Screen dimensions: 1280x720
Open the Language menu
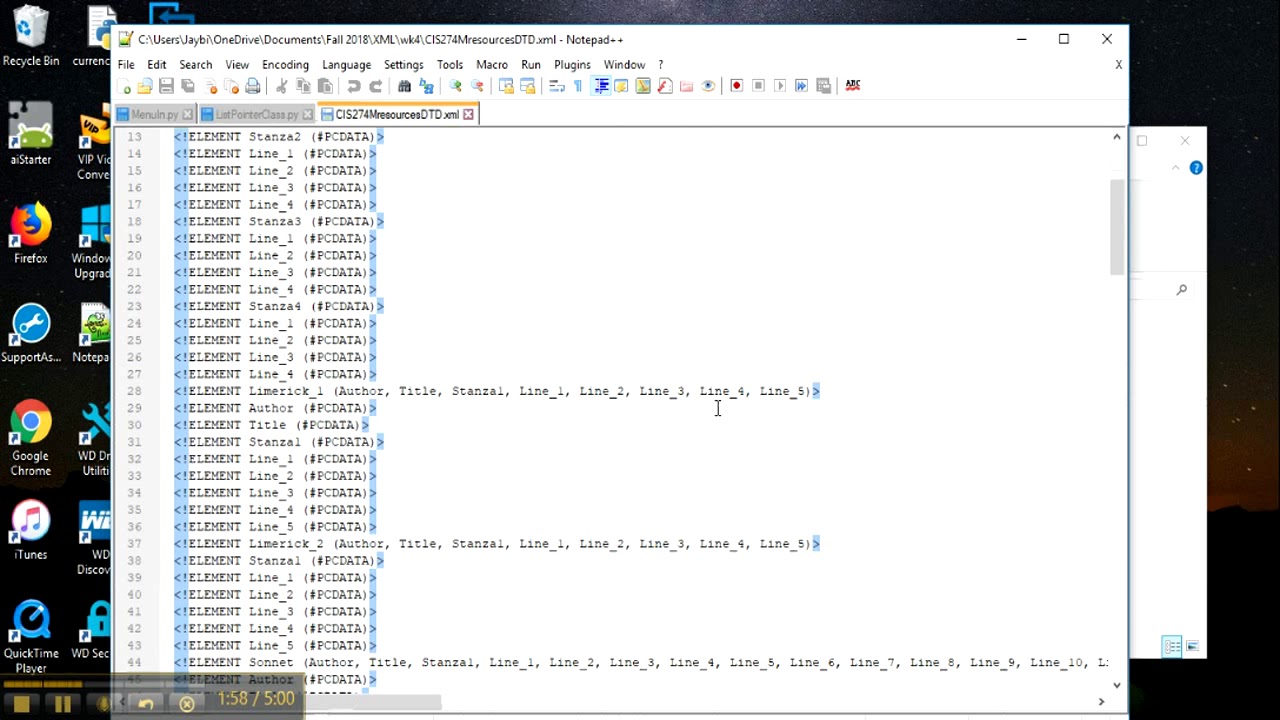pos(346,64)
